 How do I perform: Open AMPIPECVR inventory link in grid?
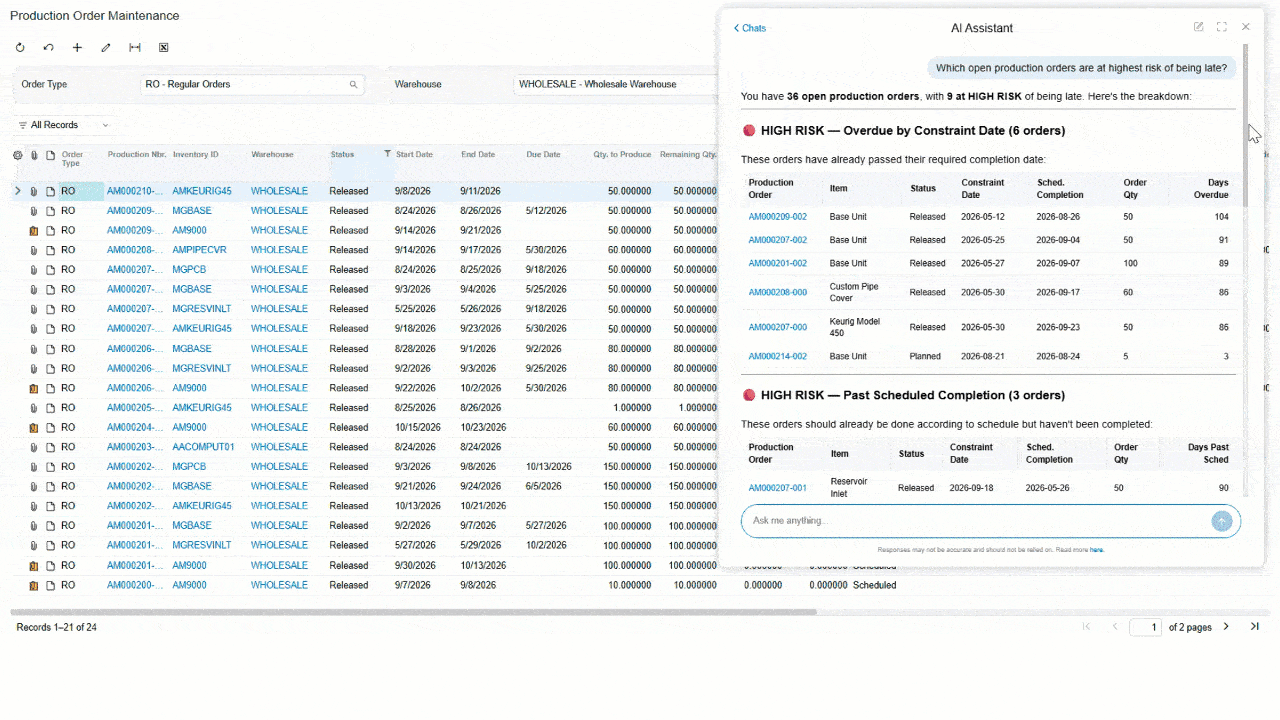click(199, 250)
